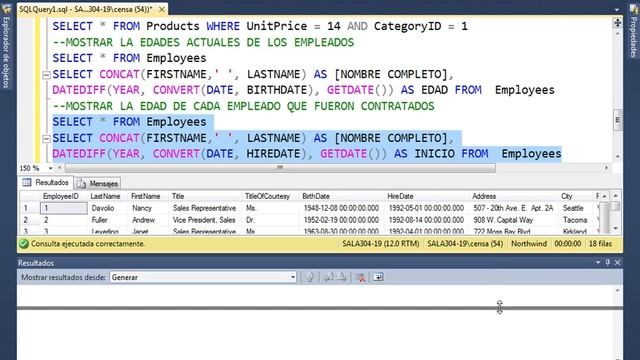Click the editor vertical scrollbar thumb
This screenshot has width=640, height=360.
click(x=617, y=120)
